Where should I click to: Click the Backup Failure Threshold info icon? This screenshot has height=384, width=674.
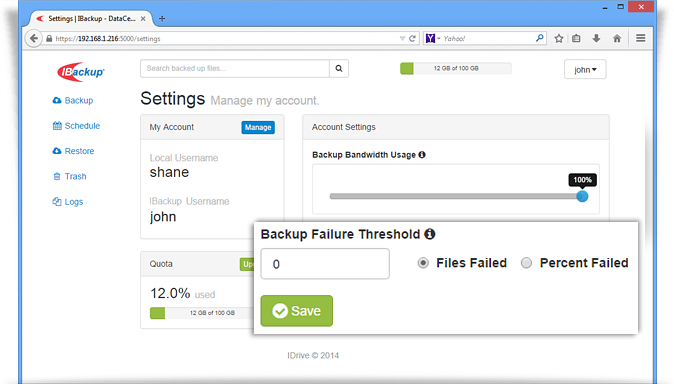(430, 234)
